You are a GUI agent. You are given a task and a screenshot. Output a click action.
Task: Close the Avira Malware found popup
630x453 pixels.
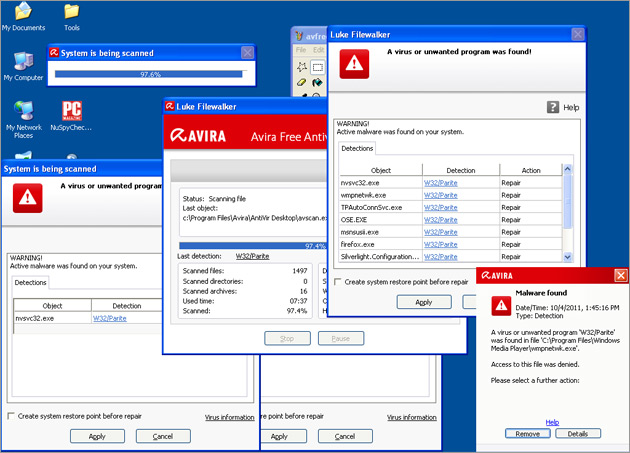pos(621,275)
